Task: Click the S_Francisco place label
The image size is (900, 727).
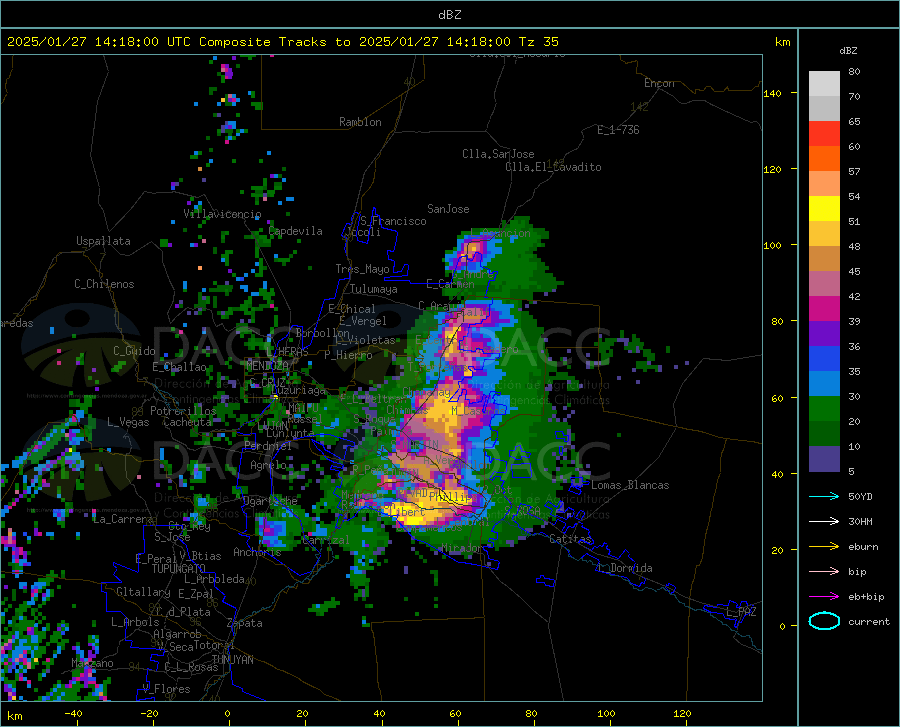Action: [393, 221]
